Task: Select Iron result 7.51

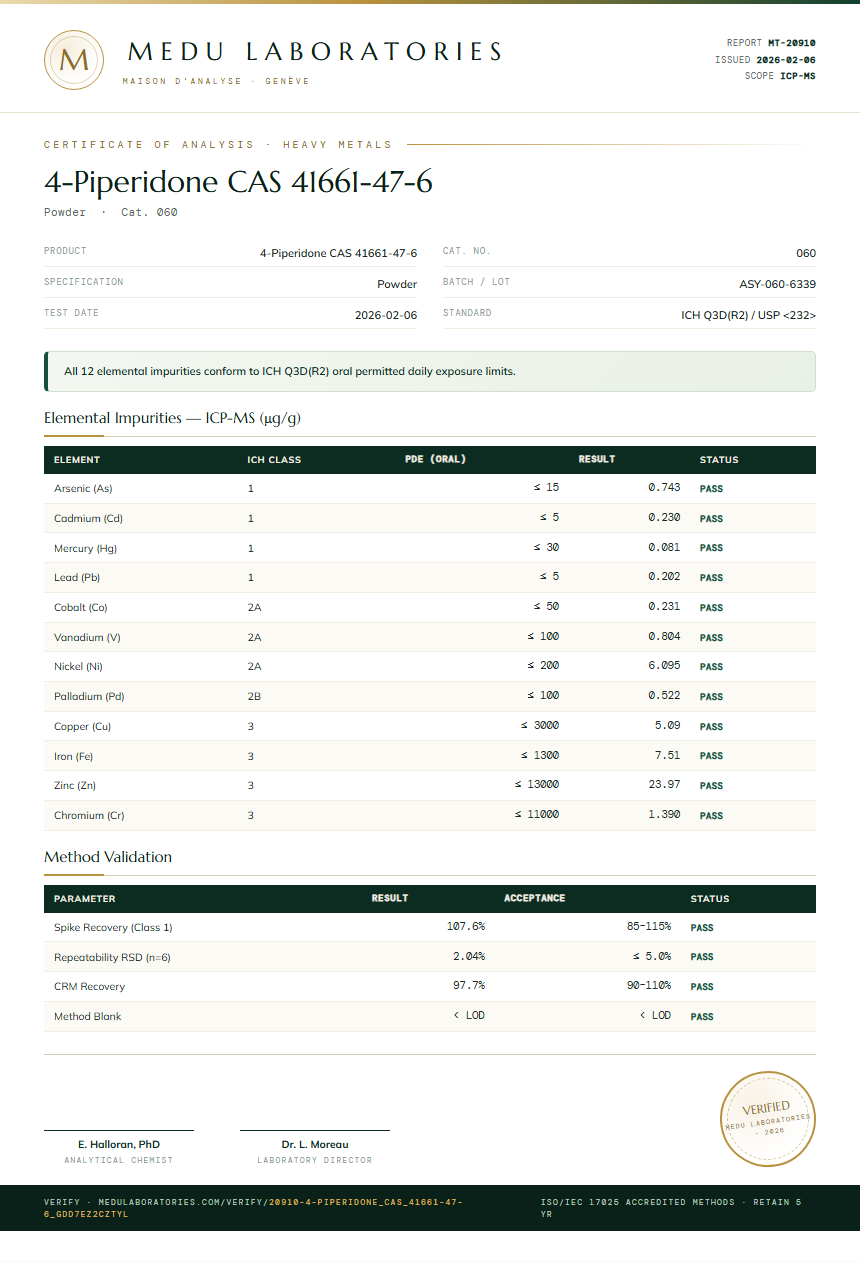Action: point(667,755)
